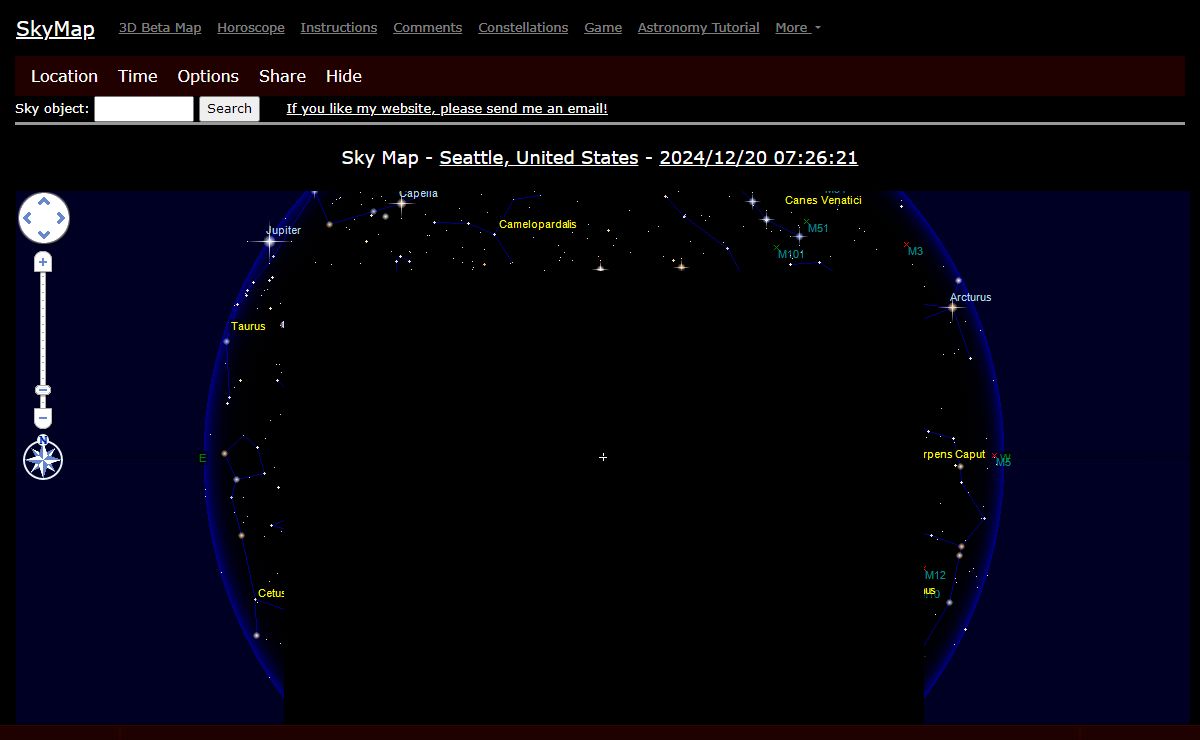Open the Game link
The height and width of the screenshot is (740, 1200).
pos(603,28)
